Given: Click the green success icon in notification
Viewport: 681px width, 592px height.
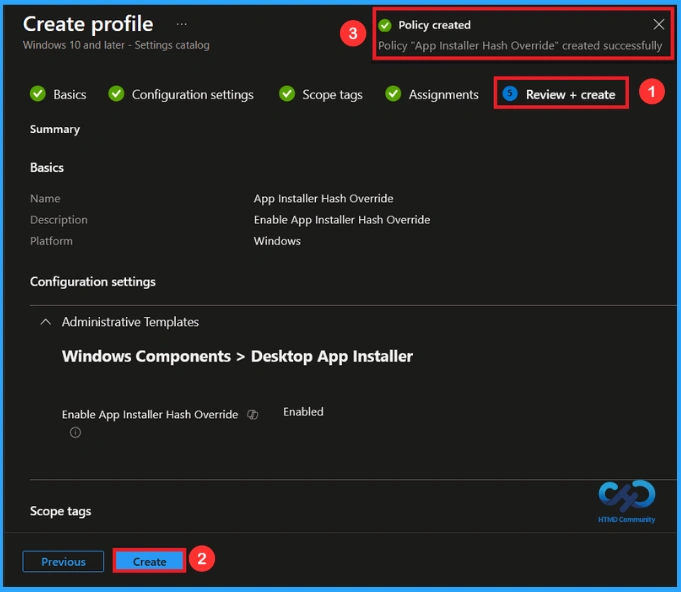Looking at the screenshot, I should click(x=384, y=25).
